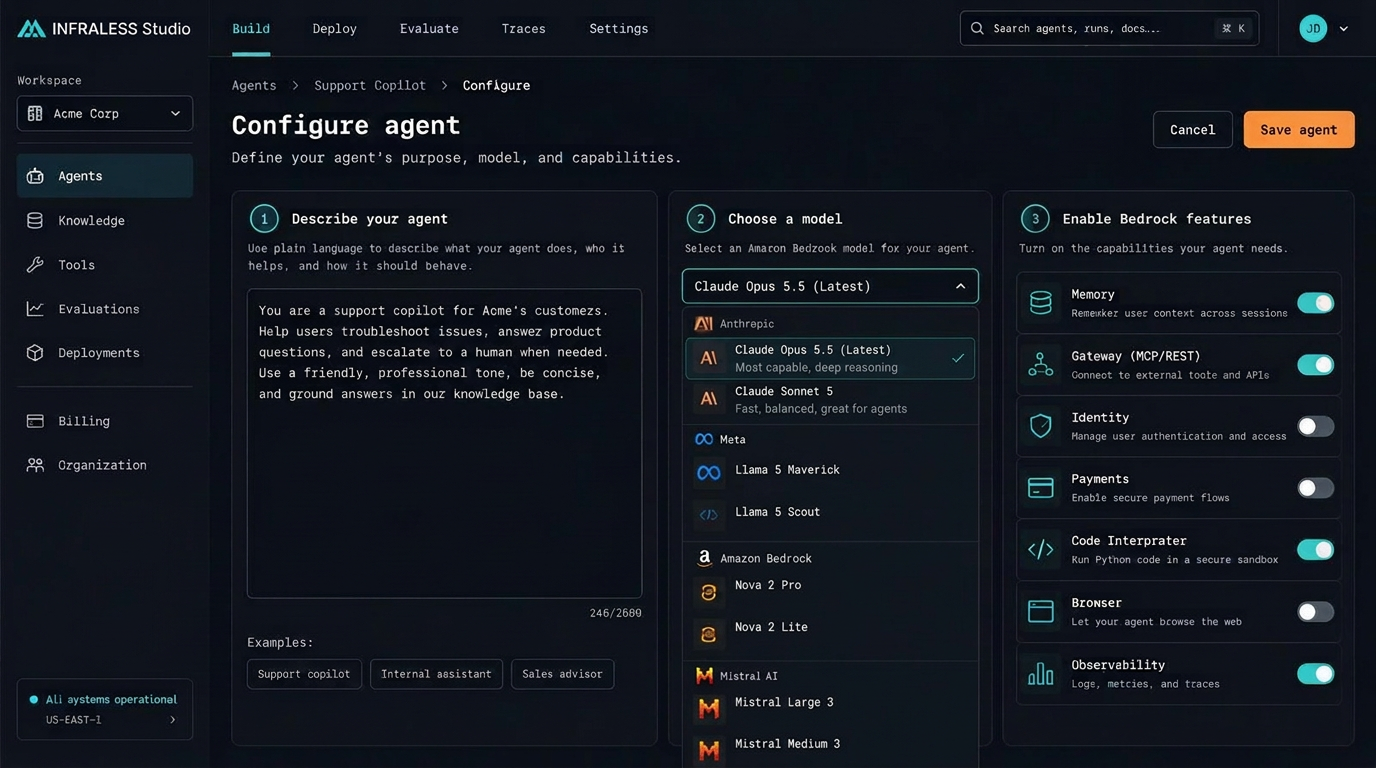
Task: Click the Save agent button
Action: point(1299,130)
